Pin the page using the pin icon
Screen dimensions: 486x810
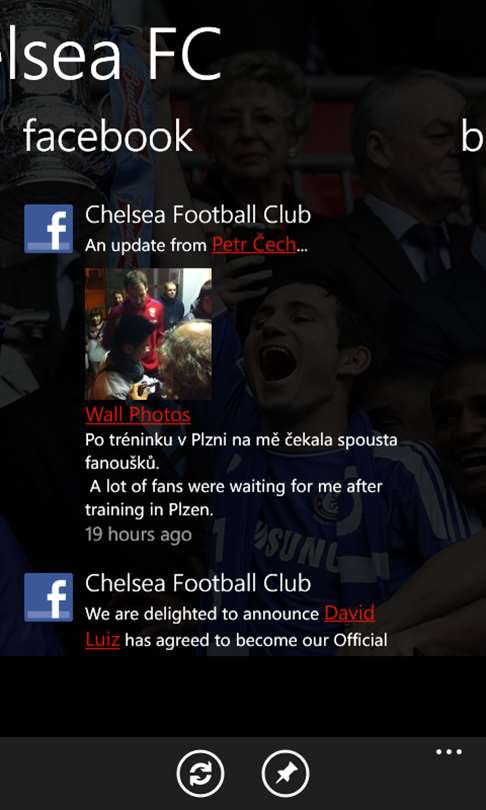coord(286,774)
